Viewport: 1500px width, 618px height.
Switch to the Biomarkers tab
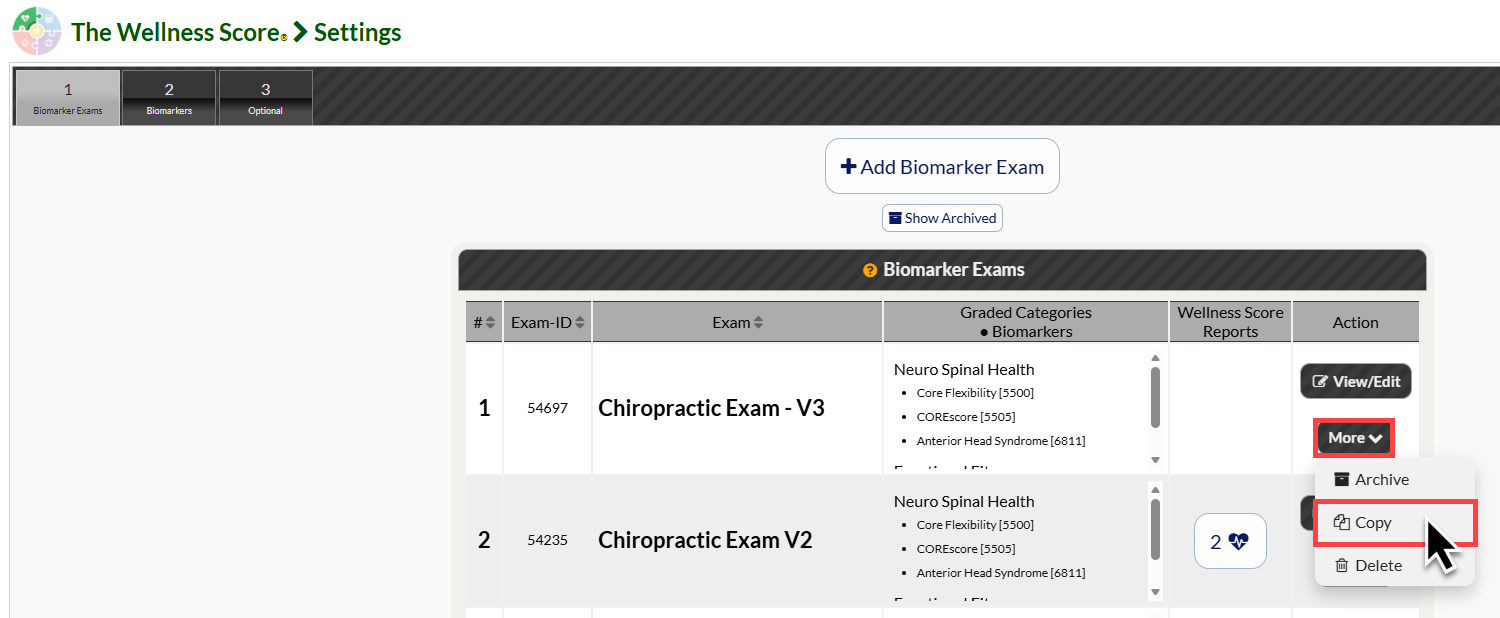click(169, 98)
